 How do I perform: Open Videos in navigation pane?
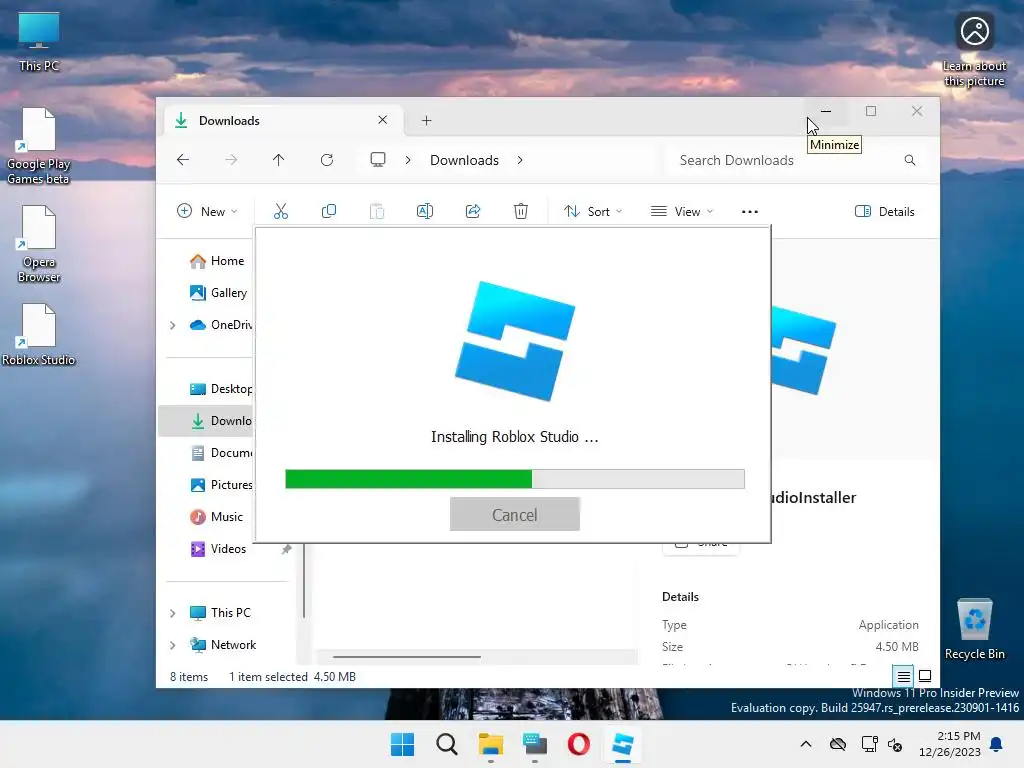point(217,549)
